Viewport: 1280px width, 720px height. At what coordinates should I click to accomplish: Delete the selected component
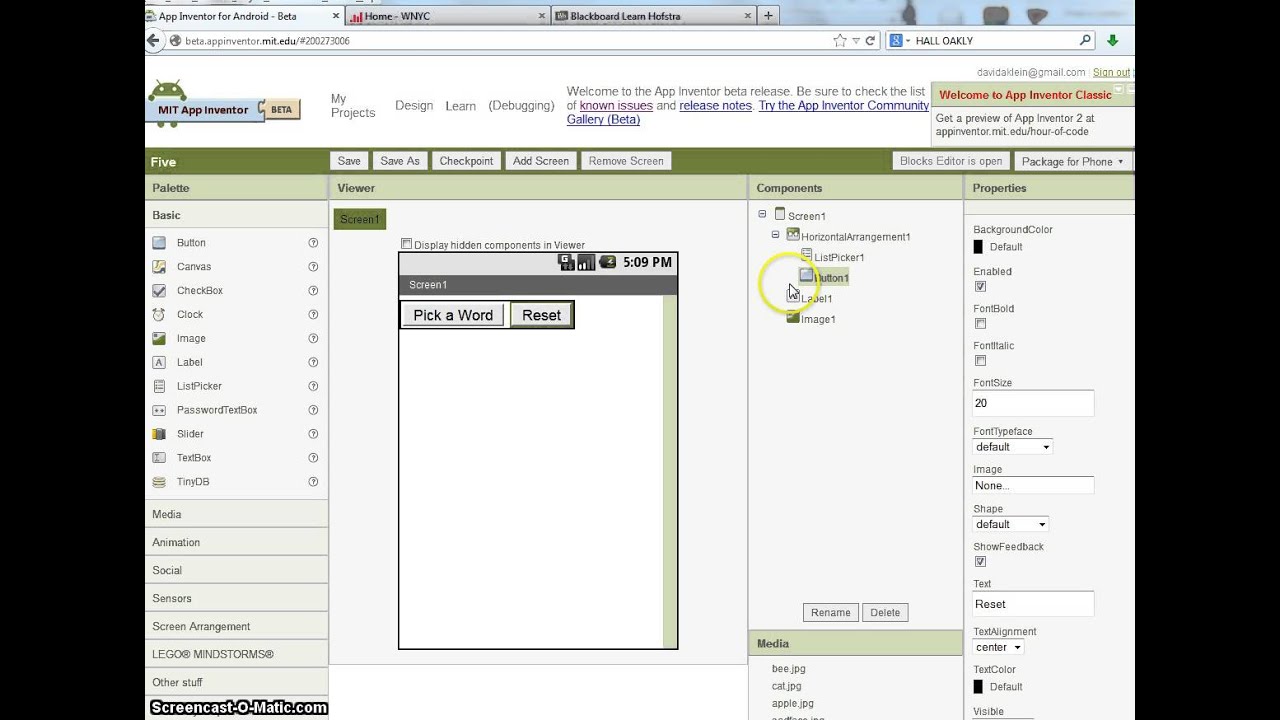click(x=885, y=612)
